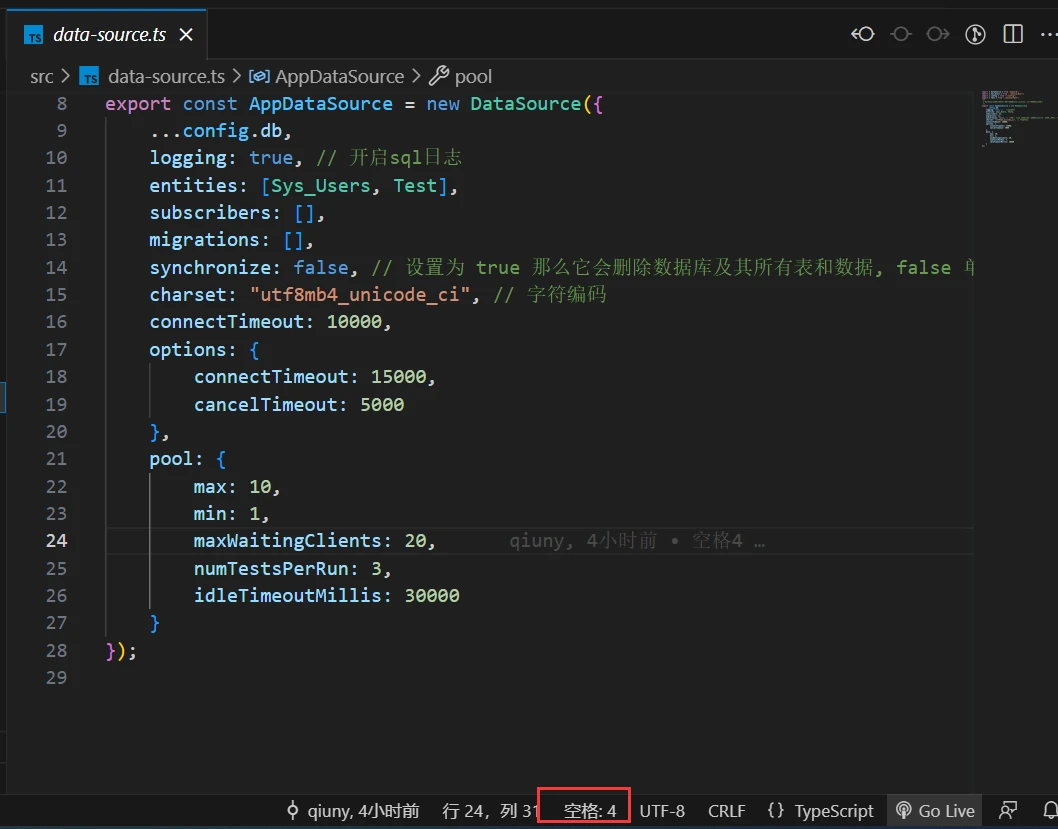
Task: Open the source control graph icon
Action: tap(975, 34)
